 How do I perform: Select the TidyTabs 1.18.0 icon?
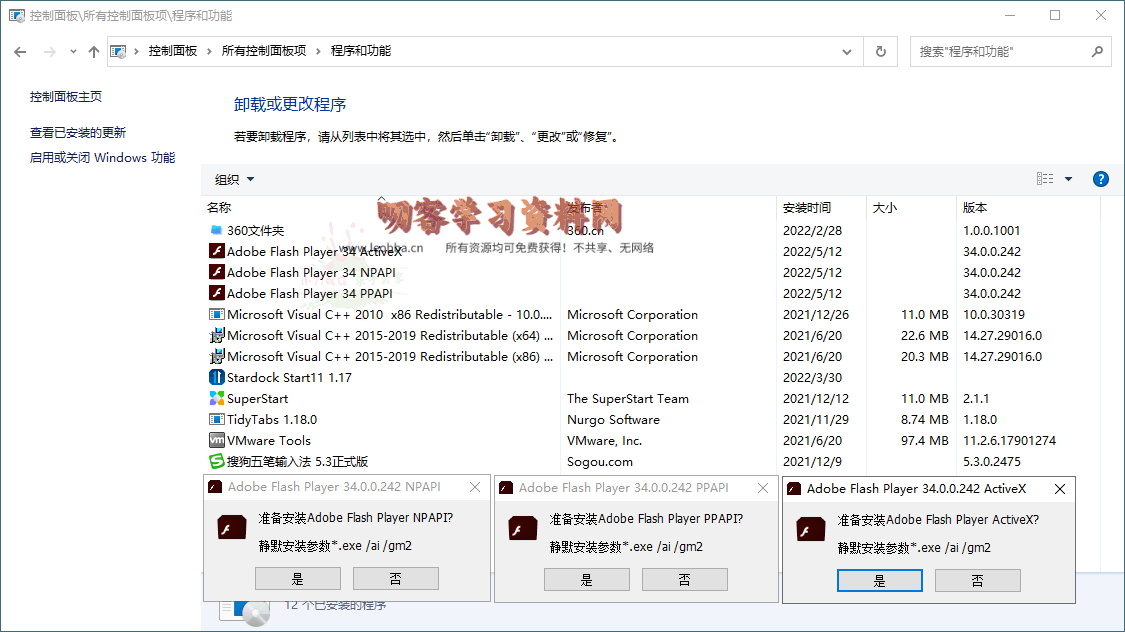(x=216, y=419)
